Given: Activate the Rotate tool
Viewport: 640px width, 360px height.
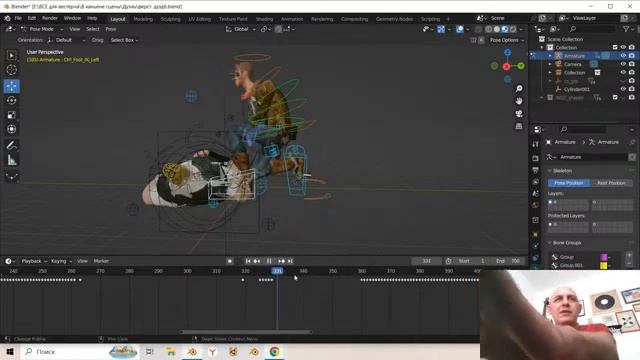Looking at the screenshot, I should click(x=11, y=100).
